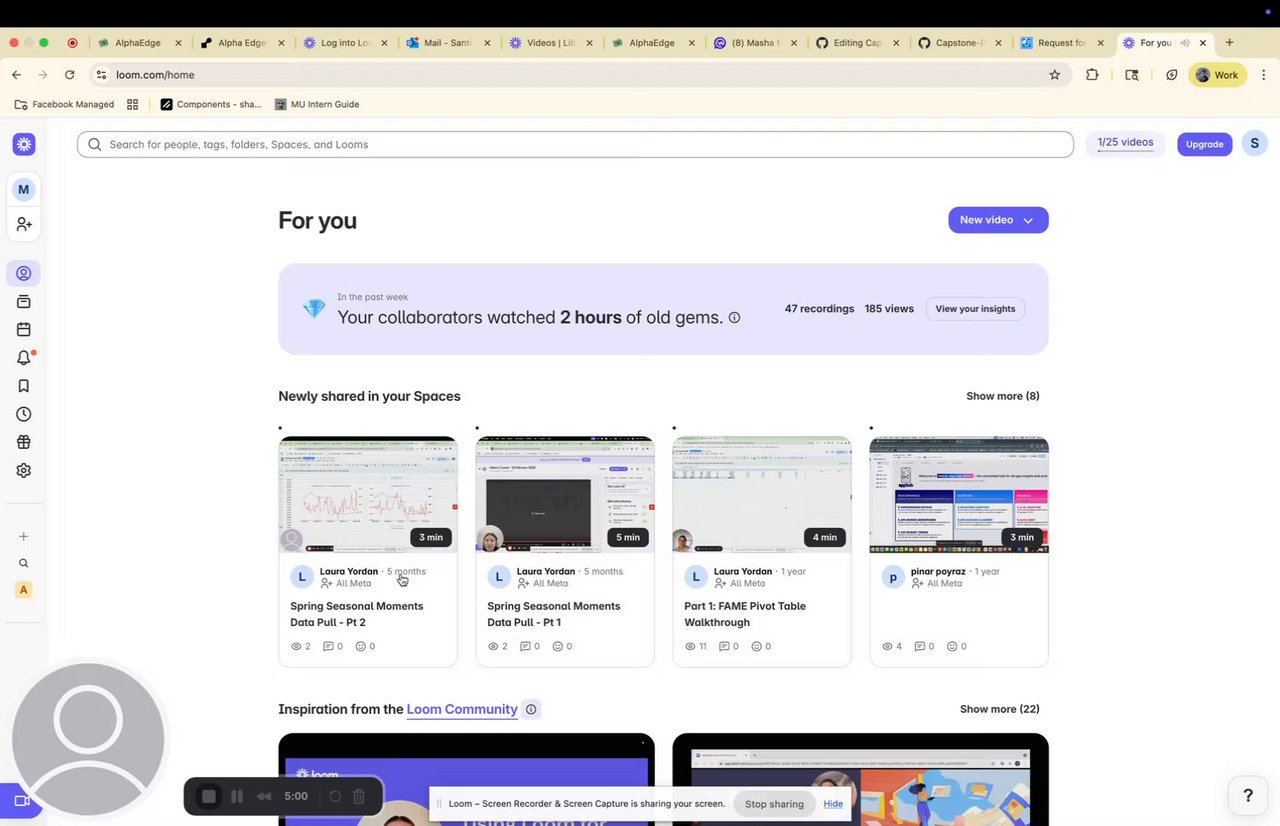This screenshot has width=1280, height=826.
Task: Open Spring Seasonal Moments Pt 2 thumbnail
Action: (x=368, y=494)
